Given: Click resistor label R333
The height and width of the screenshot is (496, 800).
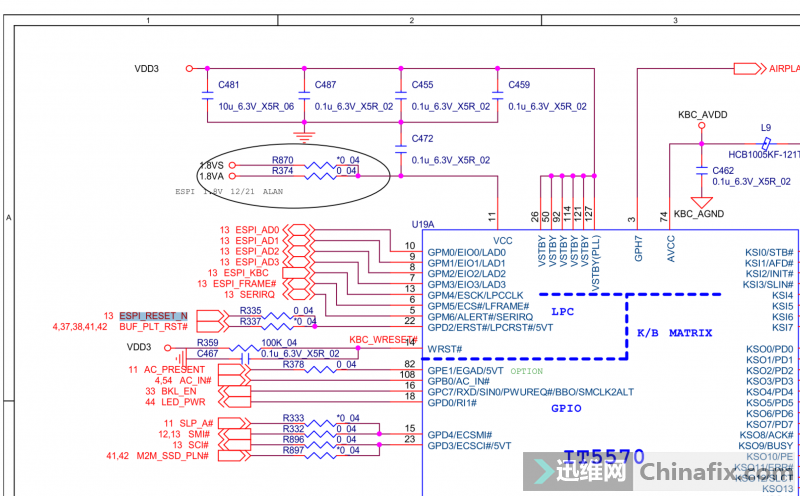Looking at the screenshot, I should 293,418.
